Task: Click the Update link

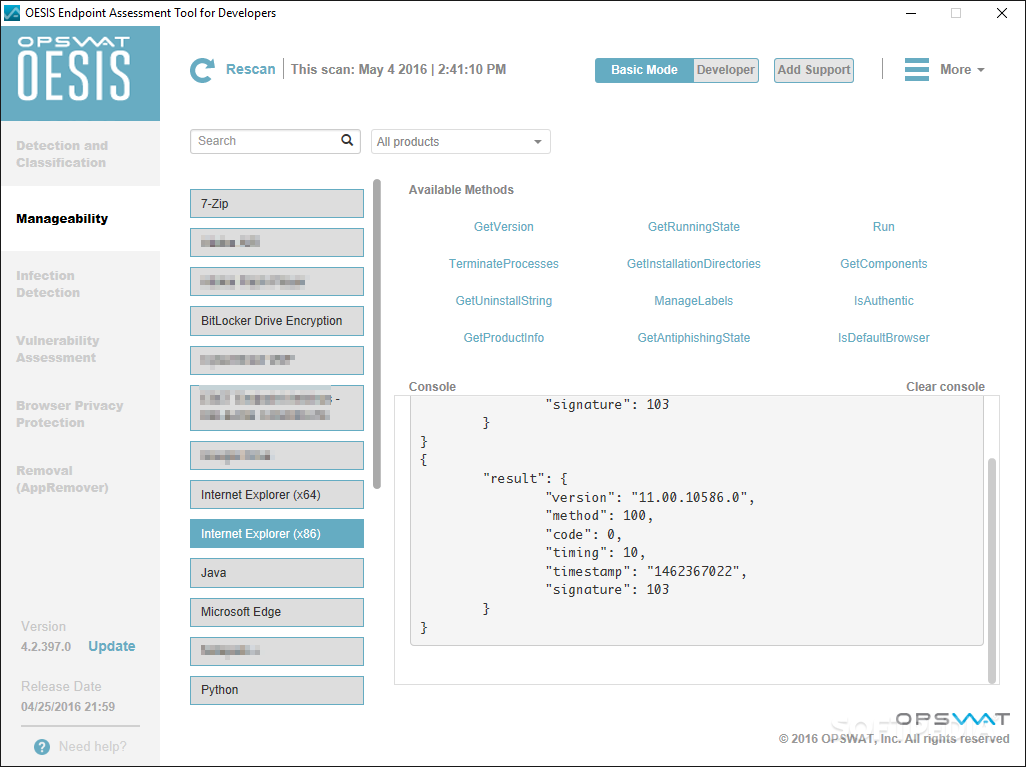Action: (x=112, y=646)
